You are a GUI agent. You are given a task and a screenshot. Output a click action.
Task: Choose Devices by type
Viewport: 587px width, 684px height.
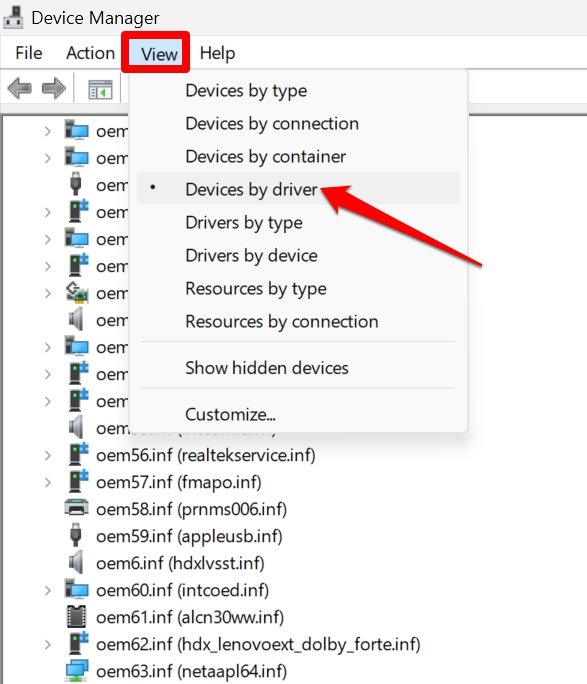298,91
